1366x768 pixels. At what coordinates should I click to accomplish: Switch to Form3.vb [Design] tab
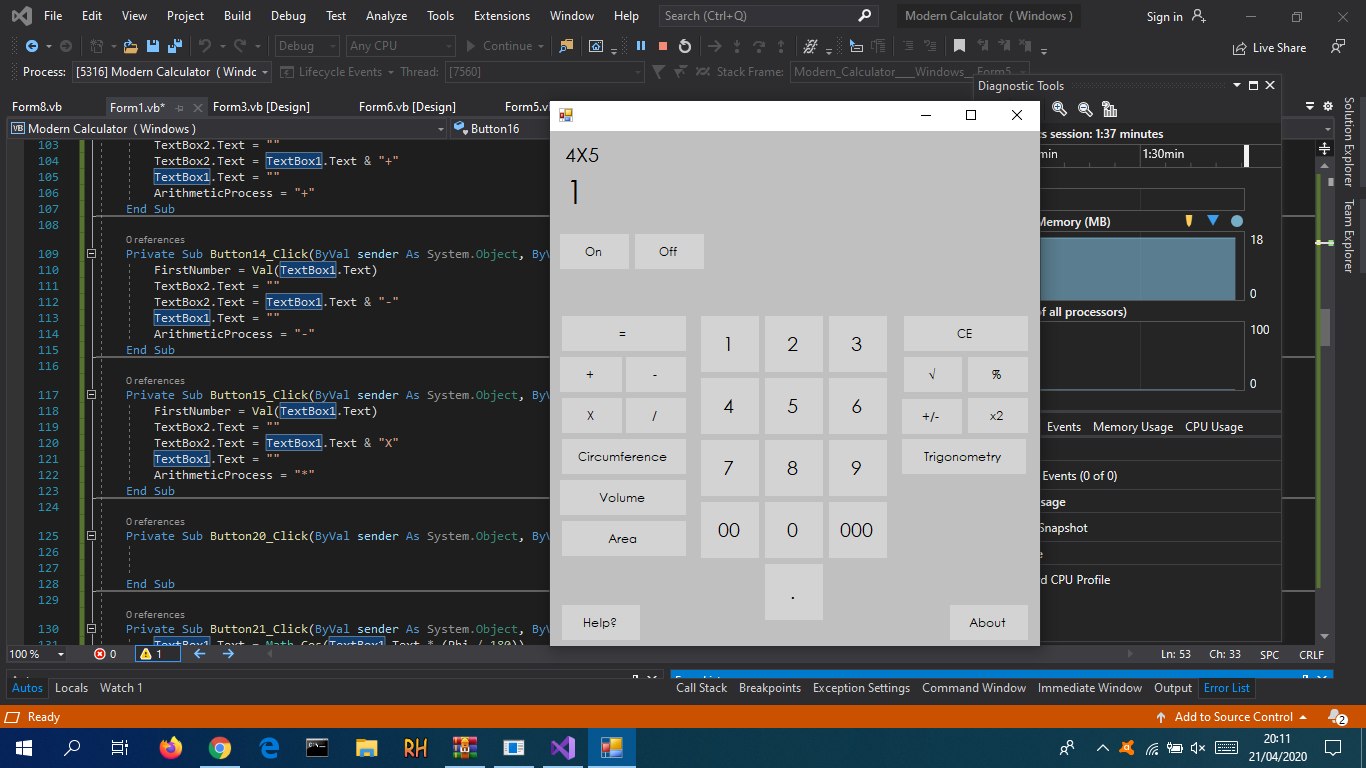[x=262, y=107]
